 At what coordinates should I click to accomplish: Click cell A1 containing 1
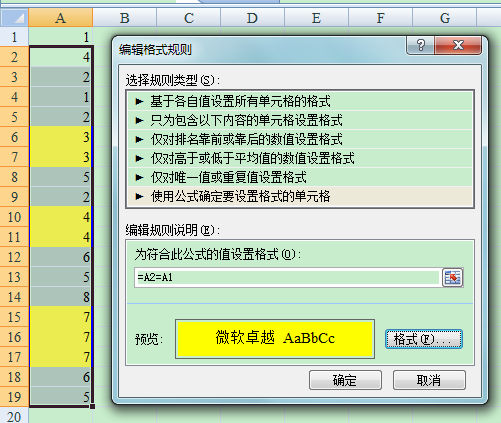pos(60,37)
